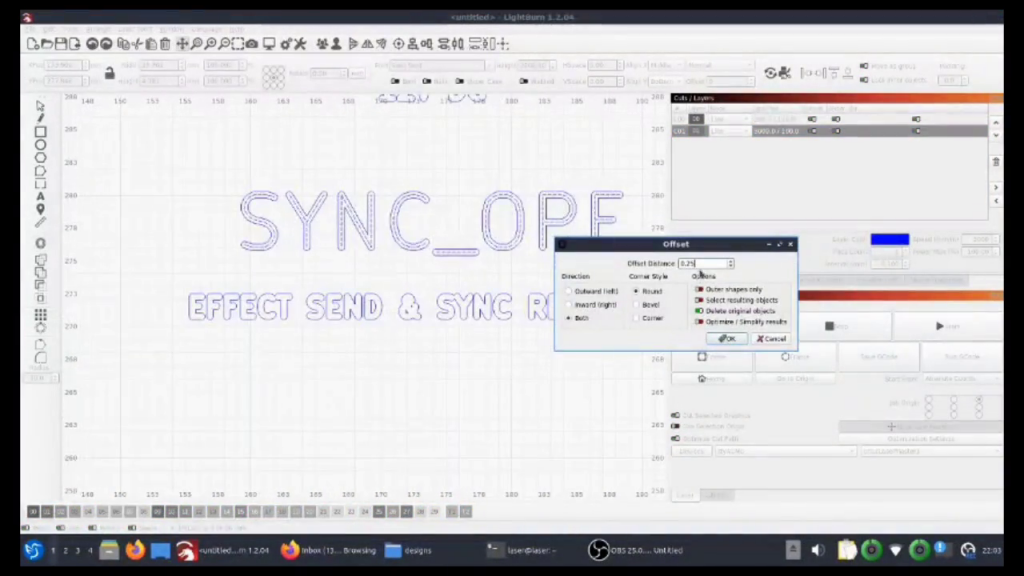Select layer C01 color chip in list

tap(696, 131)
